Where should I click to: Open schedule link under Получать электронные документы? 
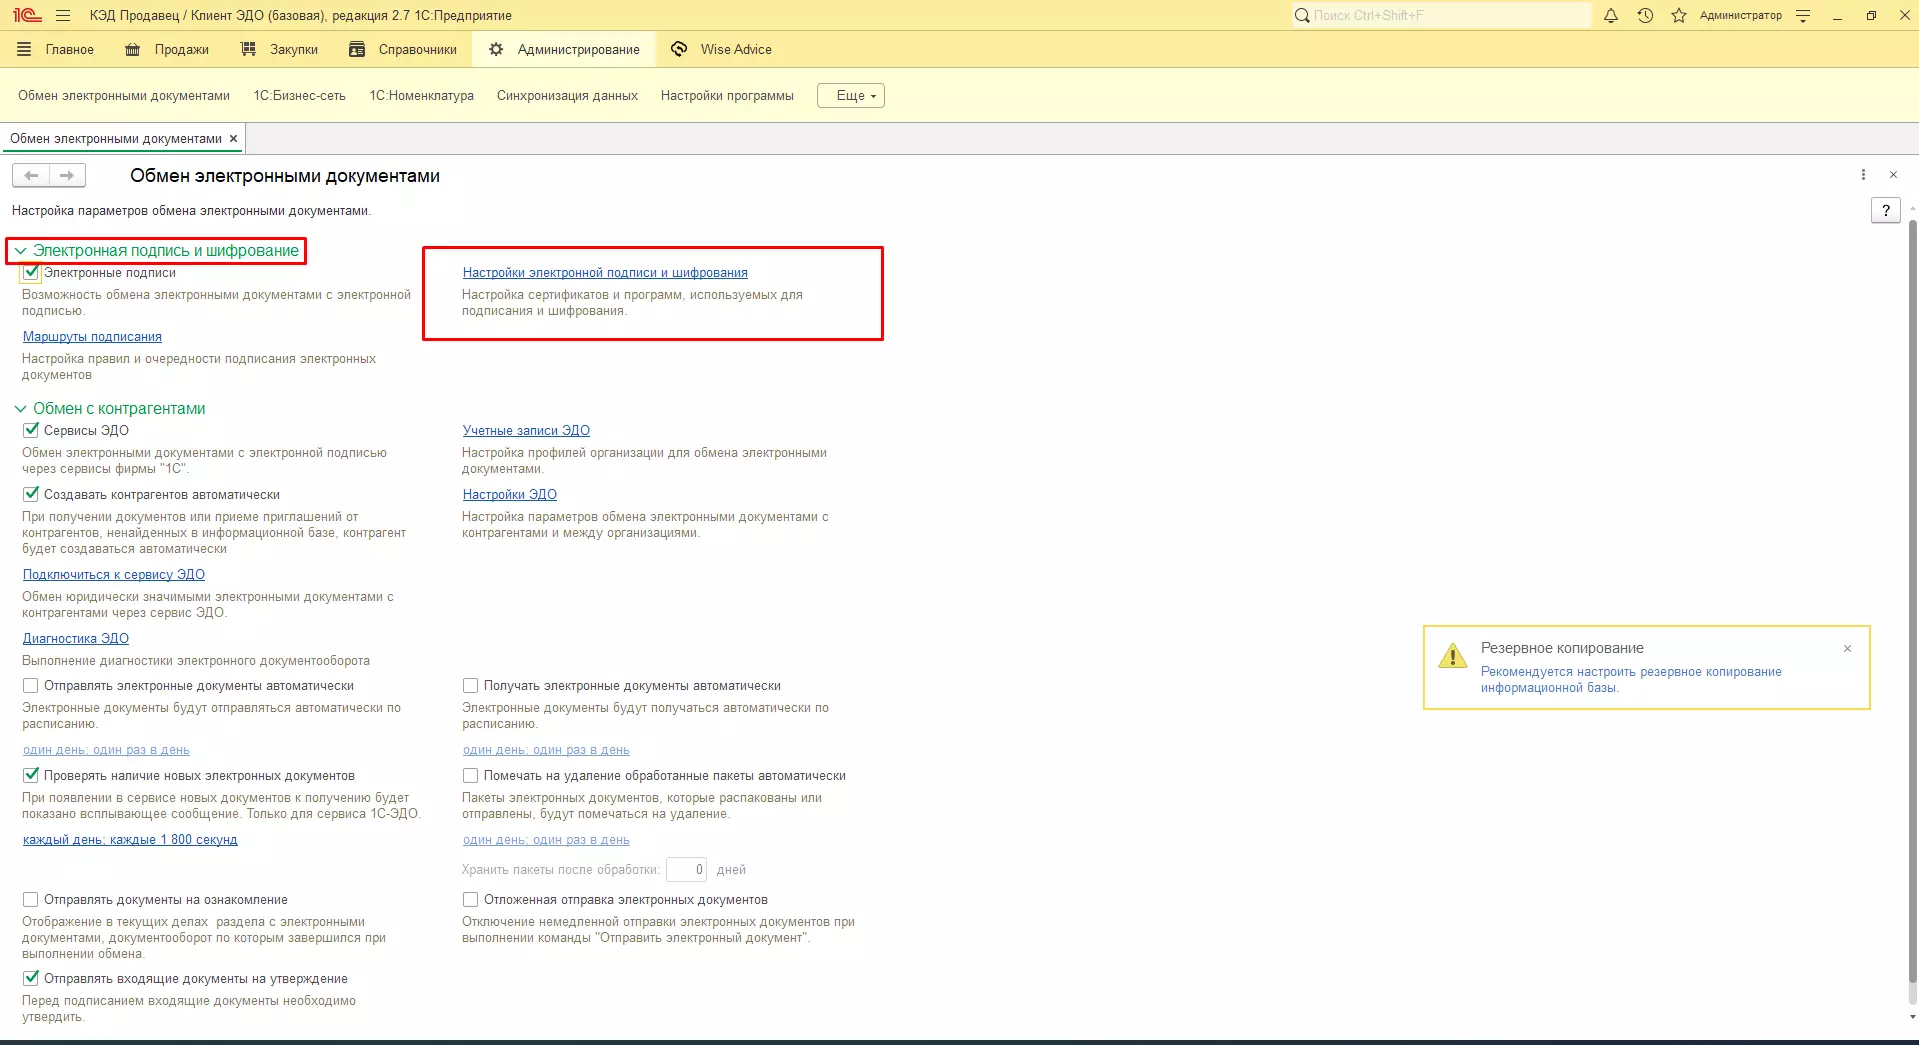tap(546, 750)
